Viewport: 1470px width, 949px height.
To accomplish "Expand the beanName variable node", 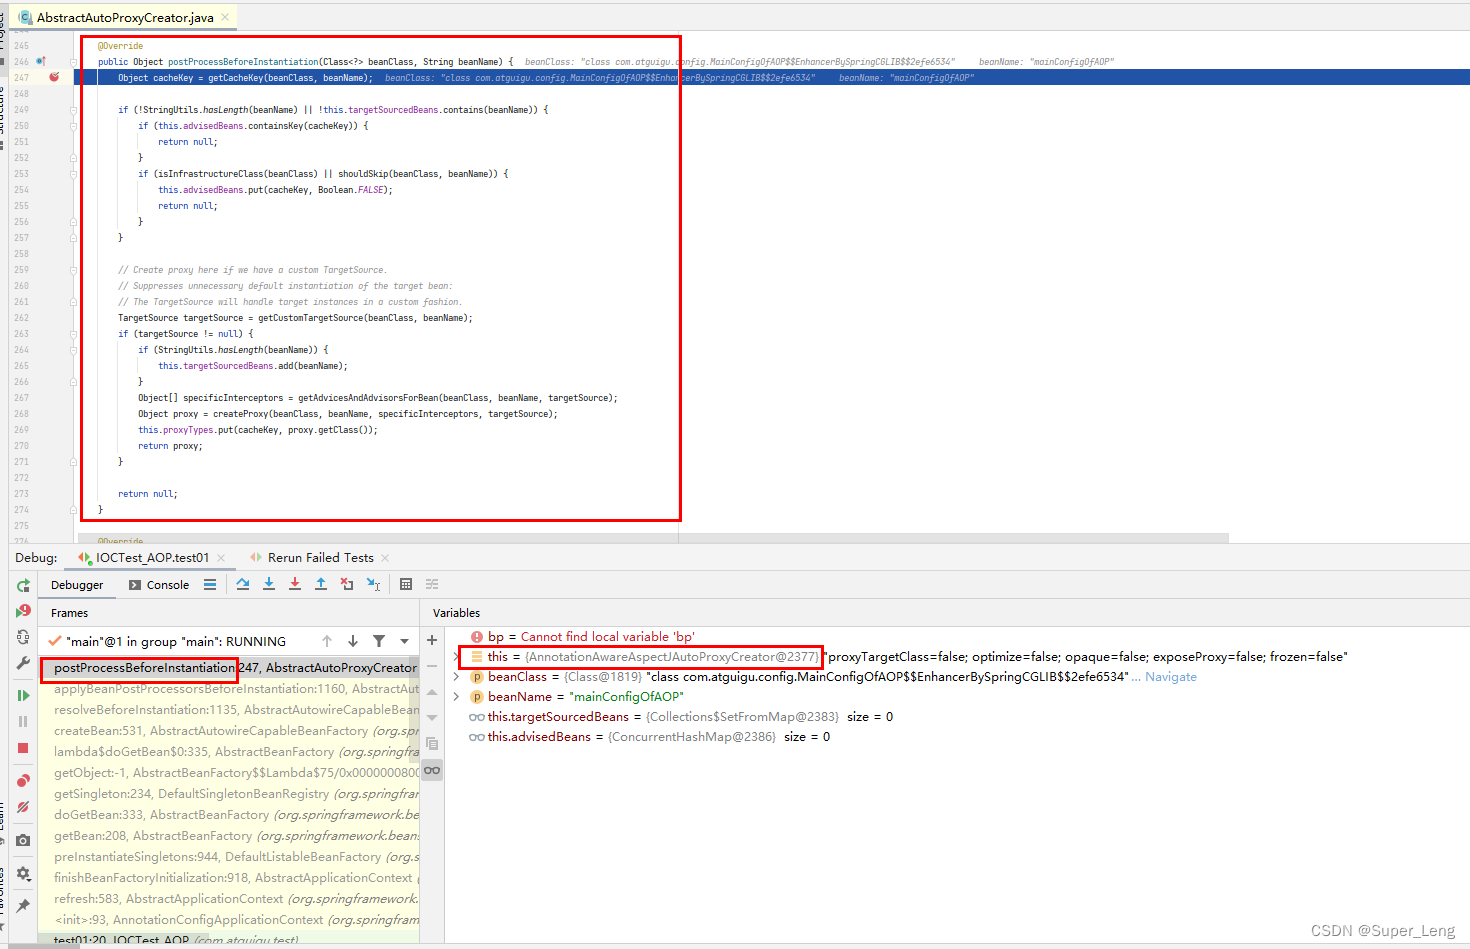I will click(x=457, y=697).
